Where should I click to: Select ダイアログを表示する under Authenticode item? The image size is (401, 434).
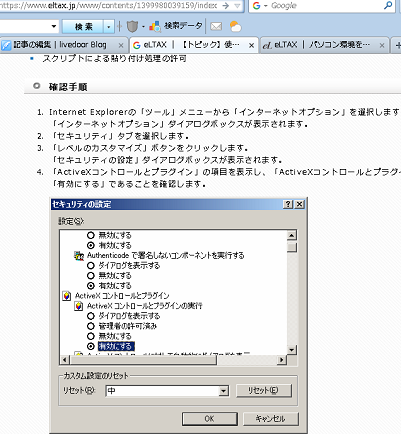pyautogui.click(x=91, y=266)
